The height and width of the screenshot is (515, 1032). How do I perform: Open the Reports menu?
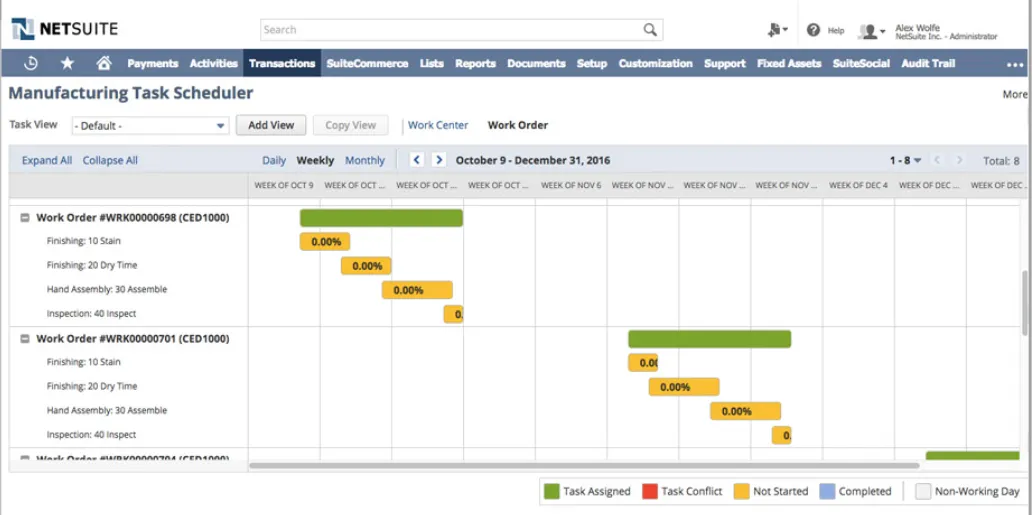[x=475, y=63]
